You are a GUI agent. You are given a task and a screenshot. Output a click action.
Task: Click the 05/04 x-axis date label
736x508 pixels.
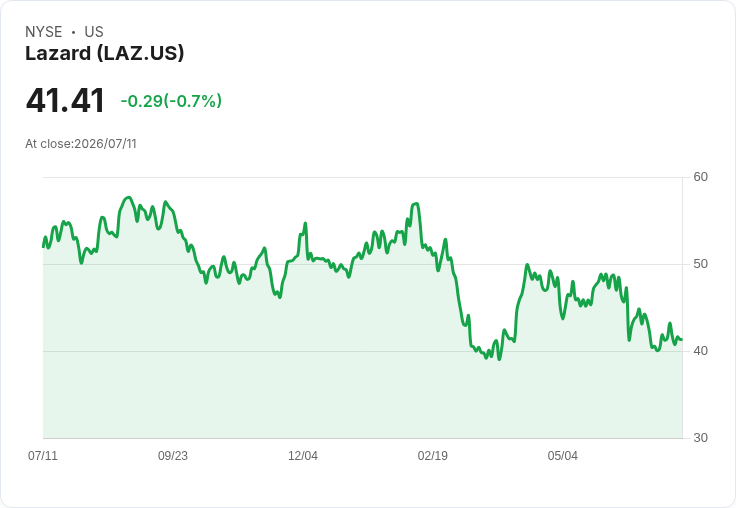pos(563,456)
